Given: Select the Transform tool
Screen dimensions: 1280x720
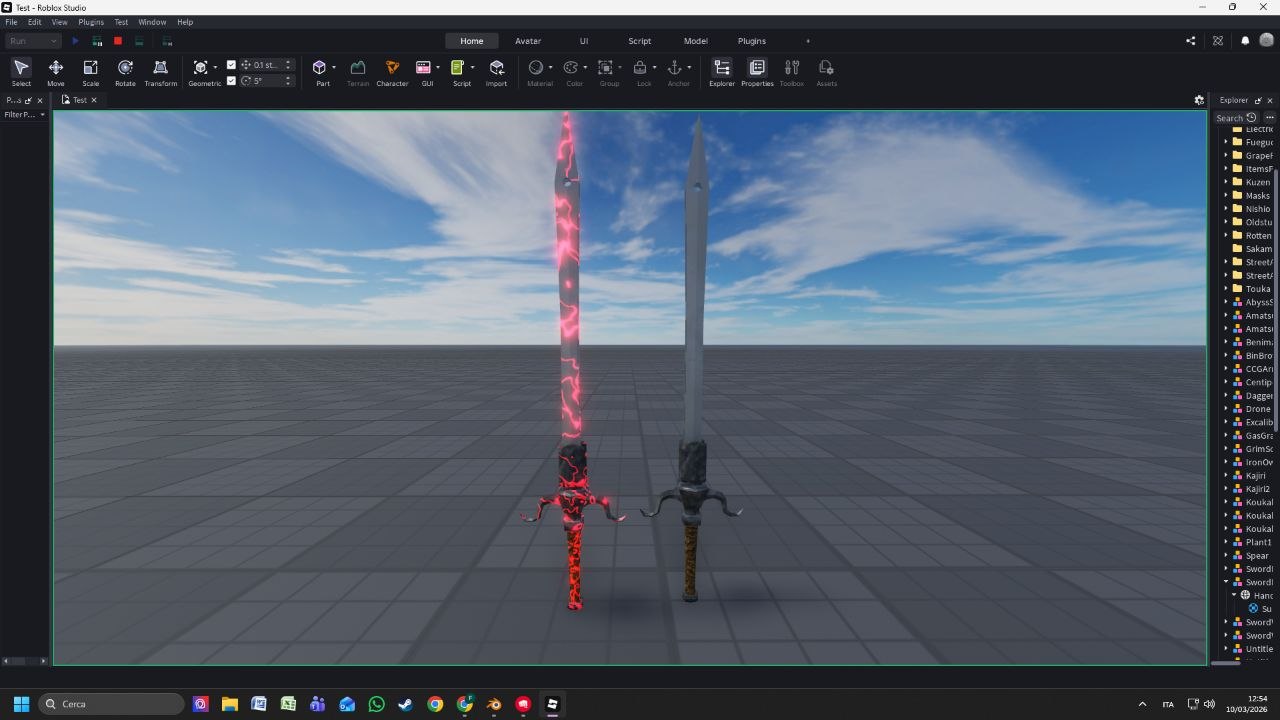Looking at the screenshot, I should click(x=160, y=72).
